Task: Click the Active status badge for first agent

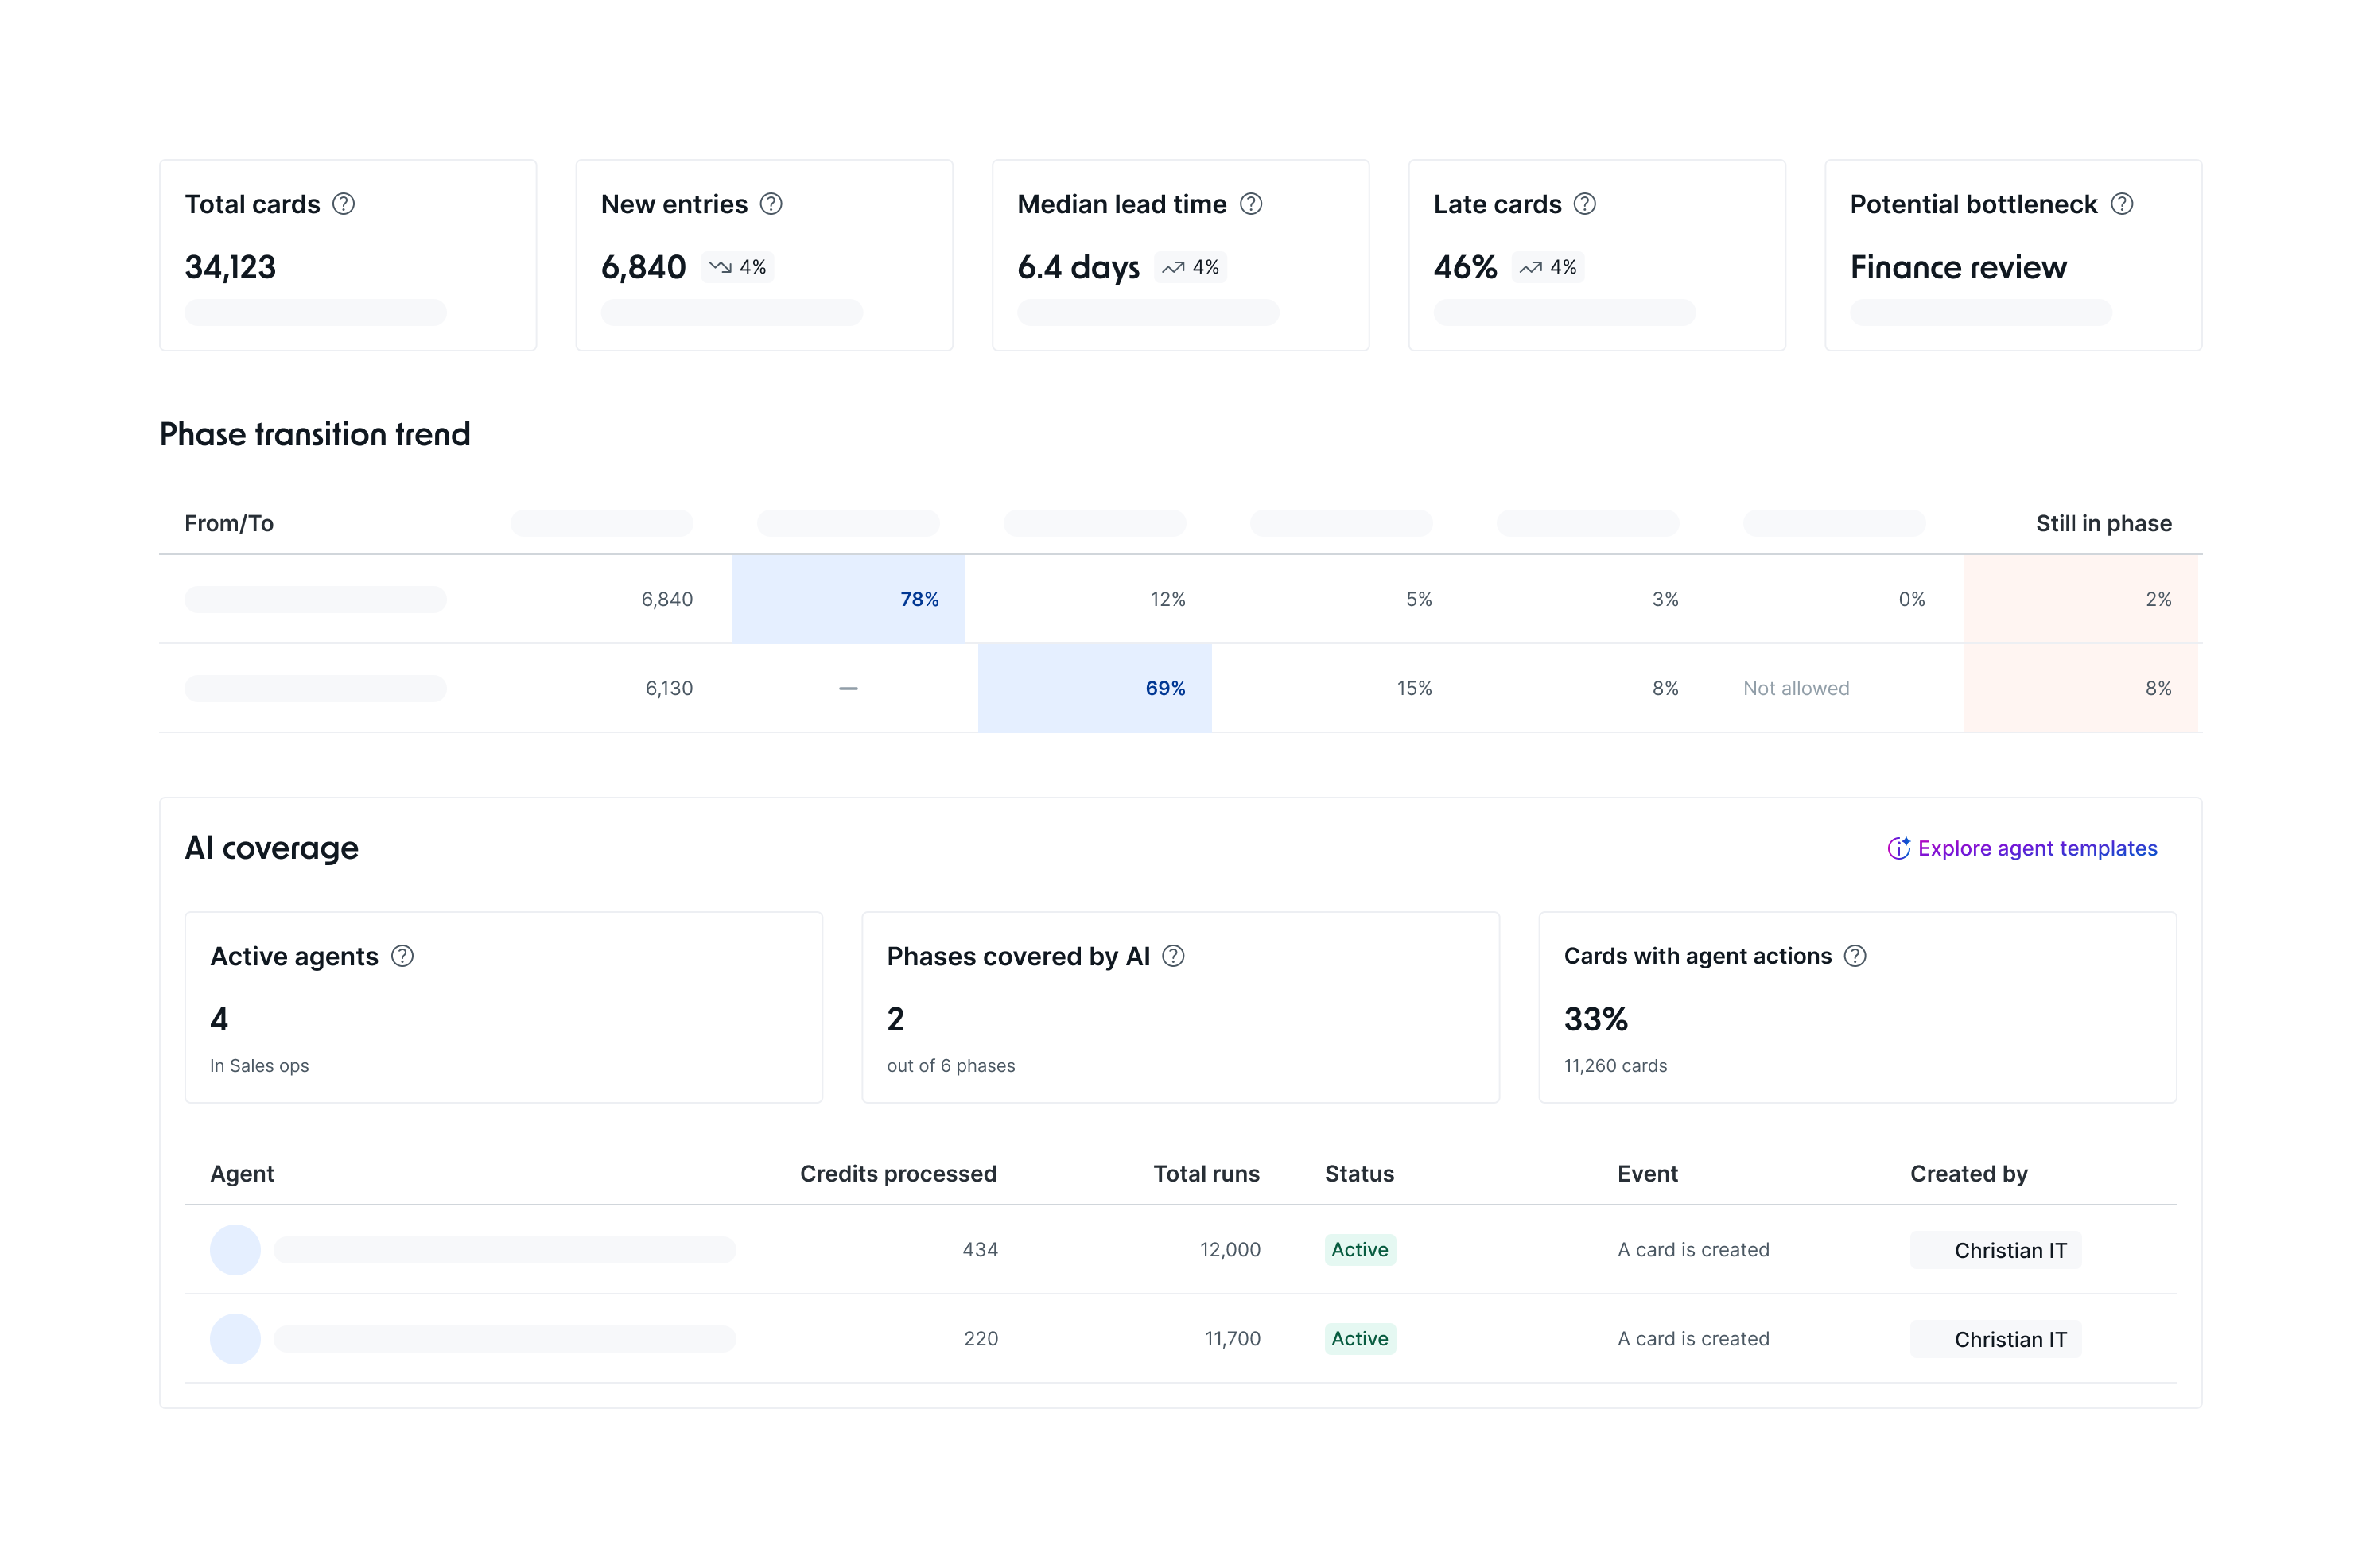Action: [x=1359, y=1250]
